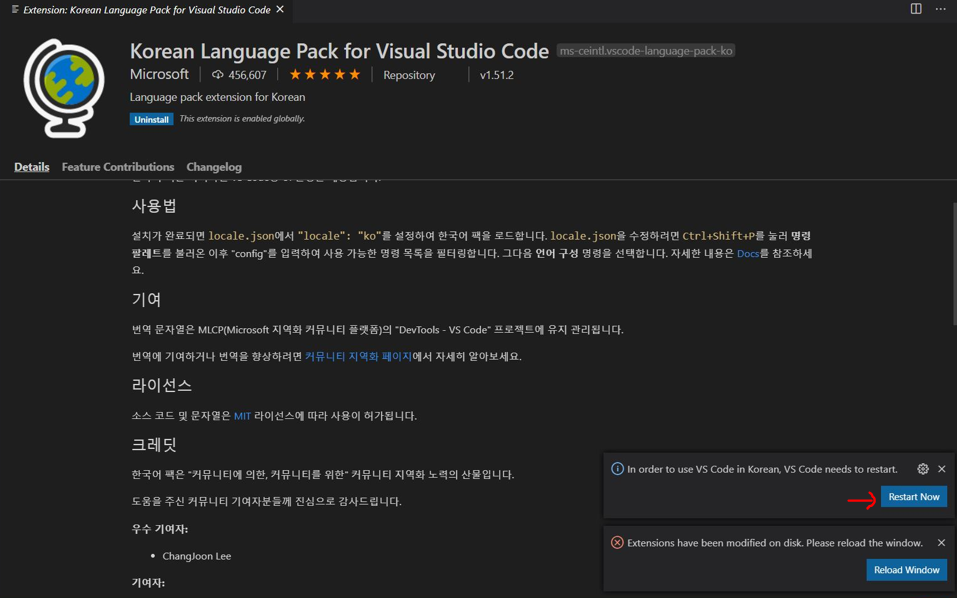Close the Korean Language Pack extension tab
The width and height of the screenshot is (957, 598).
pyautogui.click(x=280, y=9)
